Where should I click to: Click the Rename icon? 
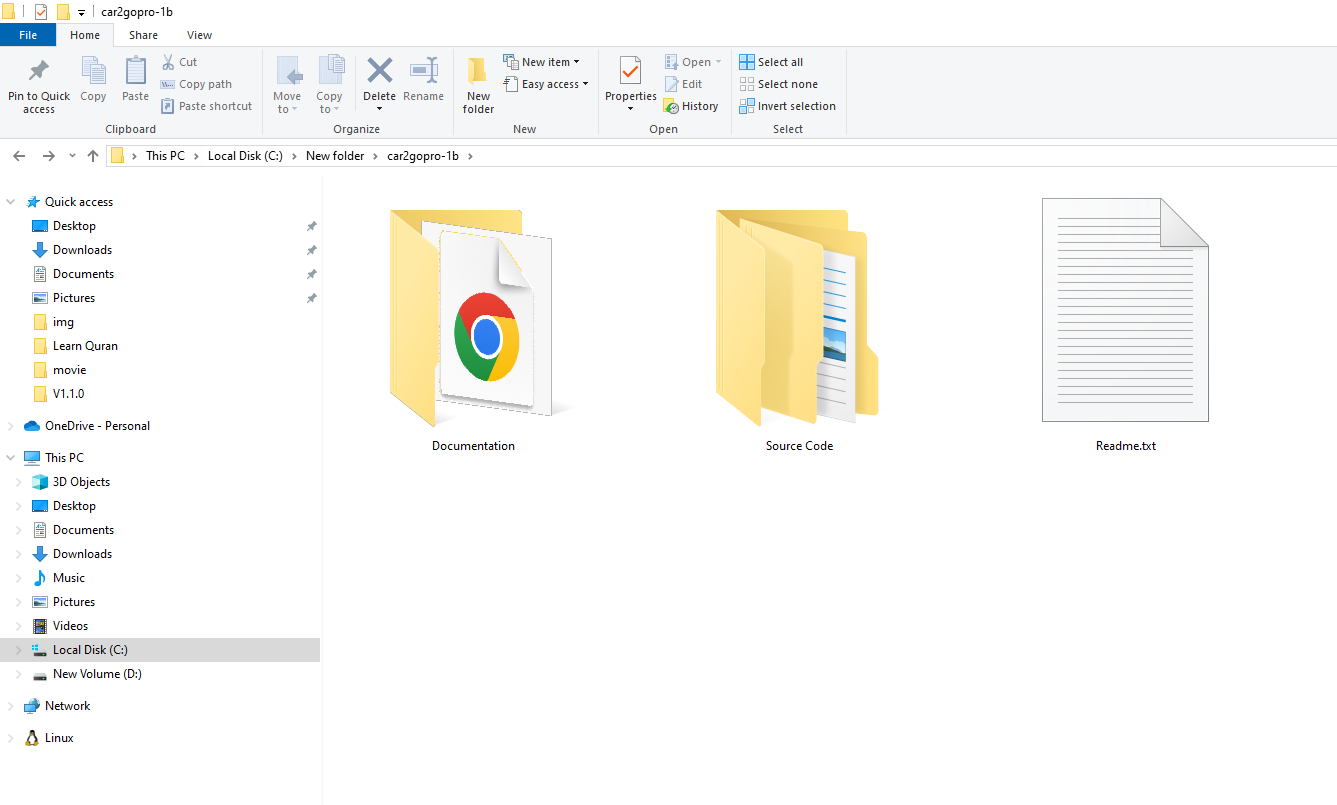coord(424,70)
